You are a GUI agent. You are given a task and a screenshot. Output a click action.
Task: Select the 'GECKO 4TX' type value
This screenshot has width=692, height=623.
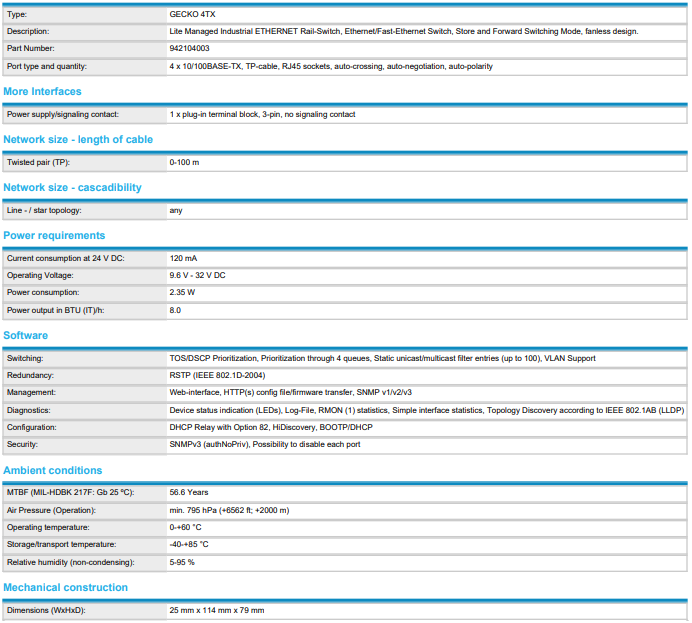[x=192, y=14]
